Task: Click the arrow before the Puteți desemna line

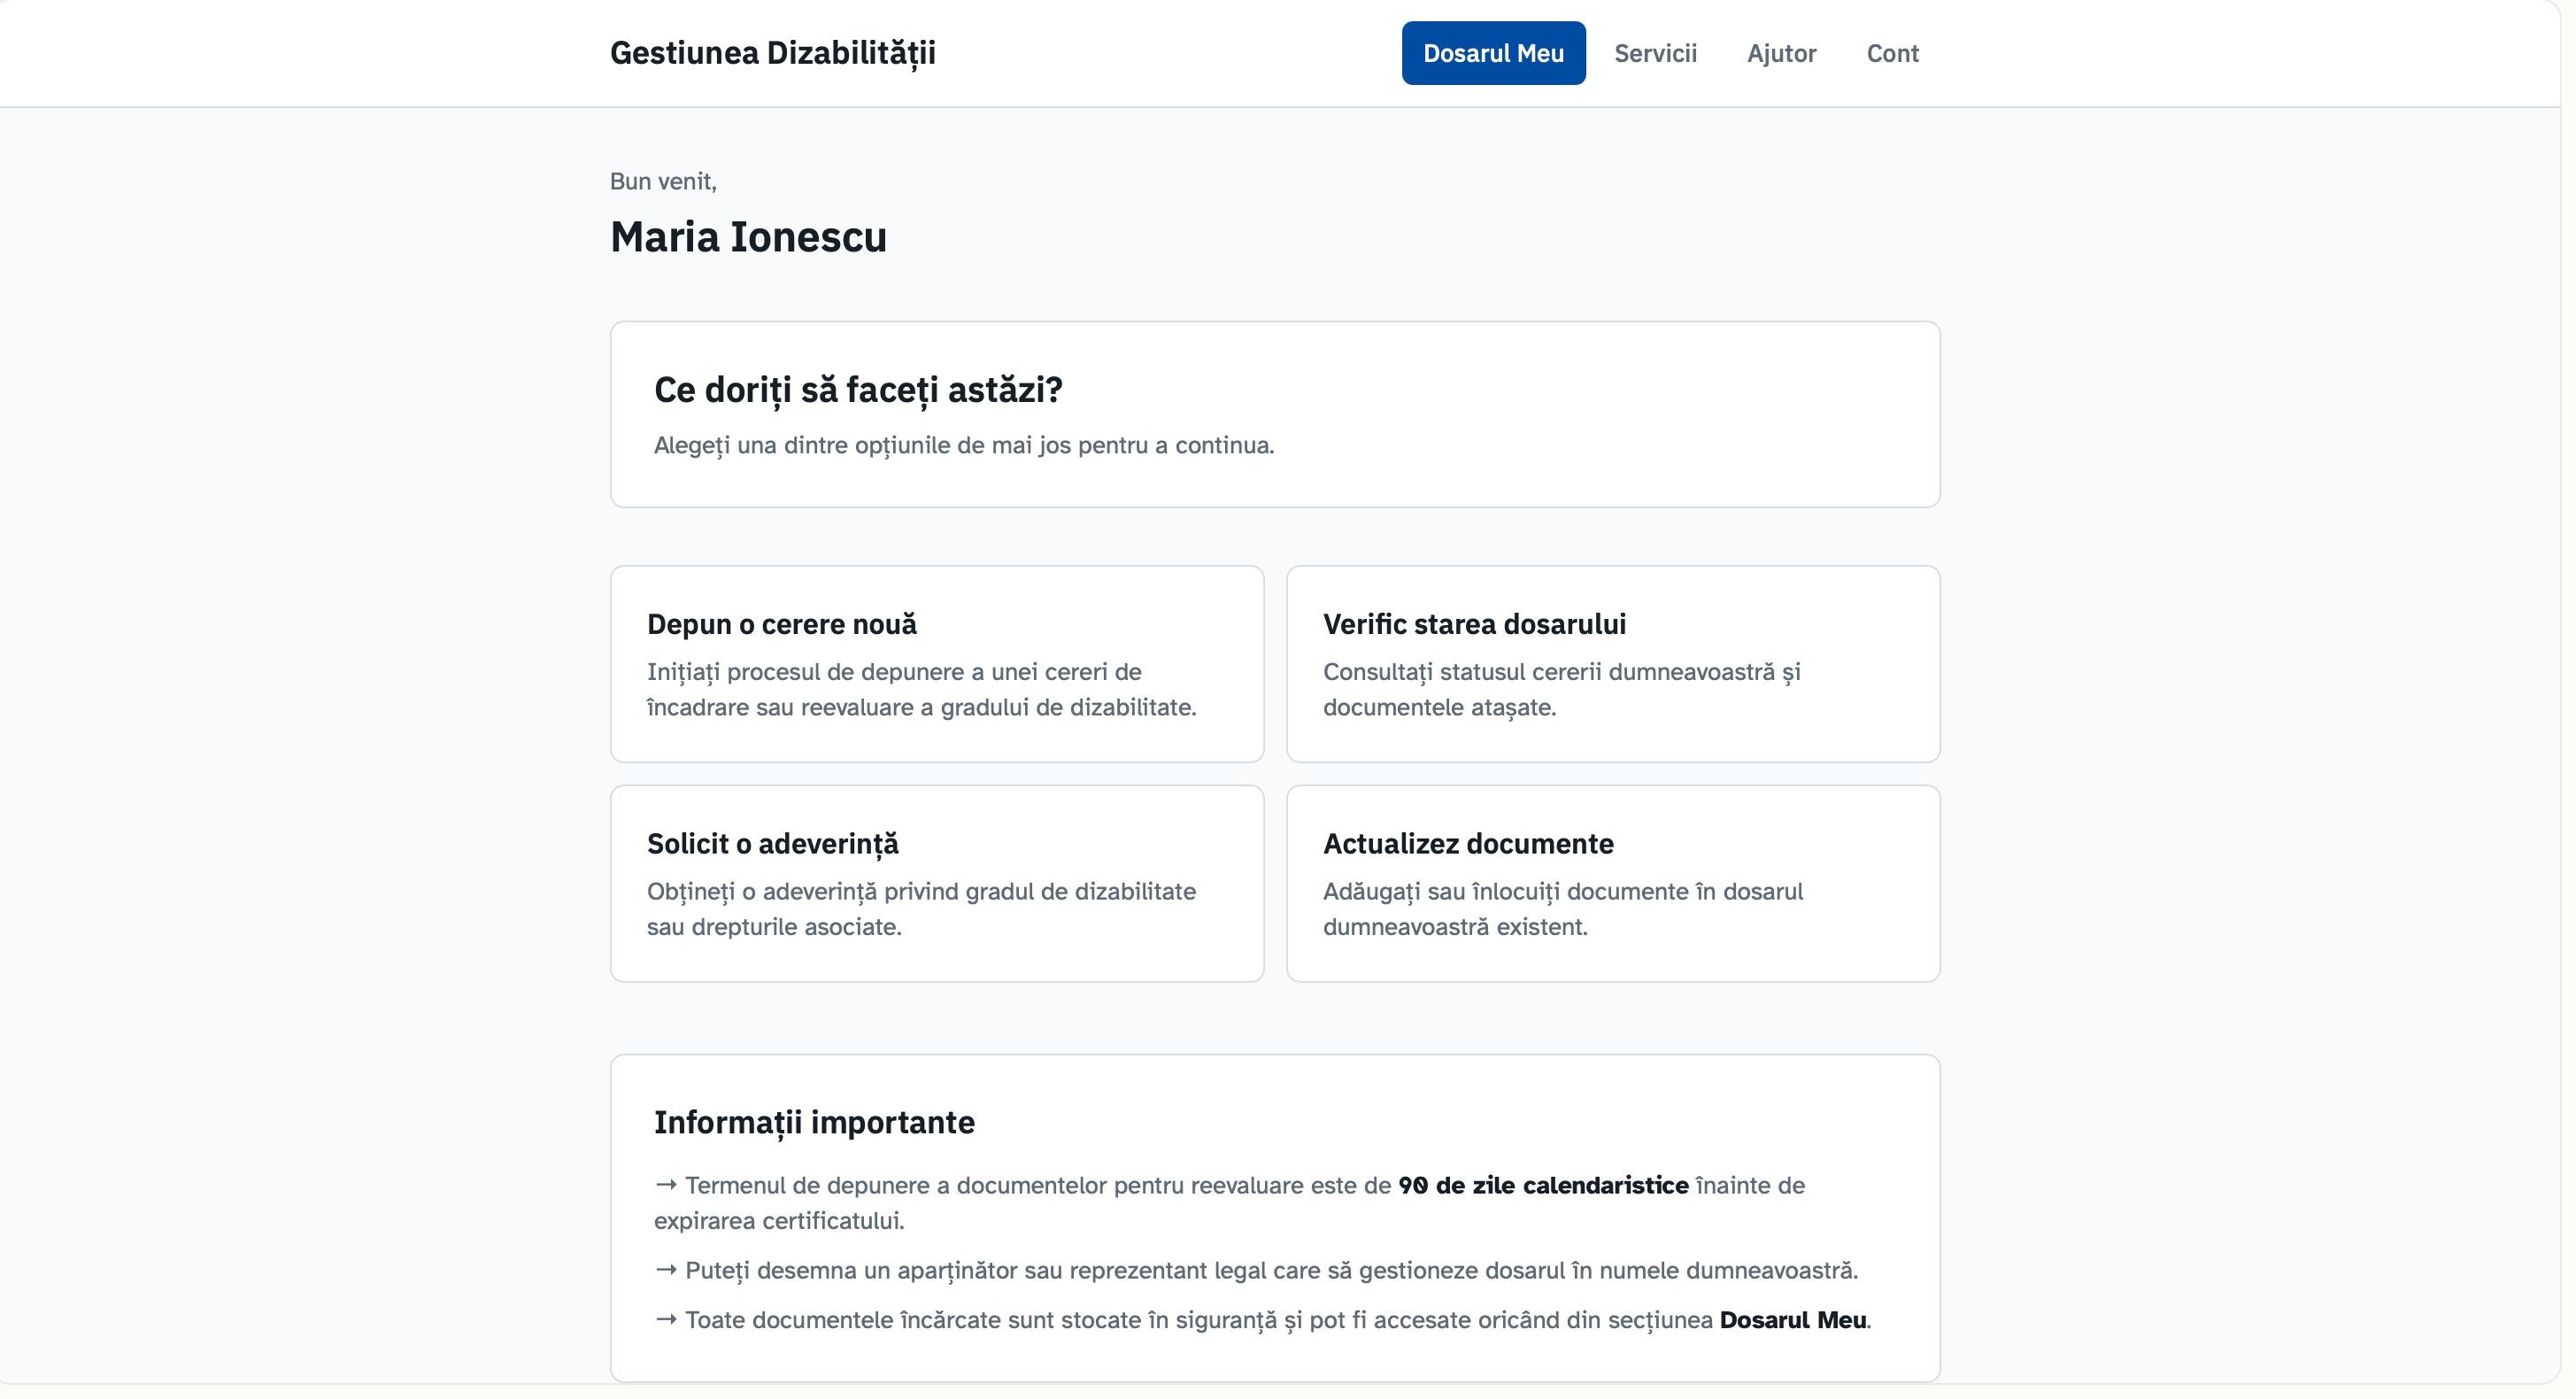Action: click(666, 1270)
